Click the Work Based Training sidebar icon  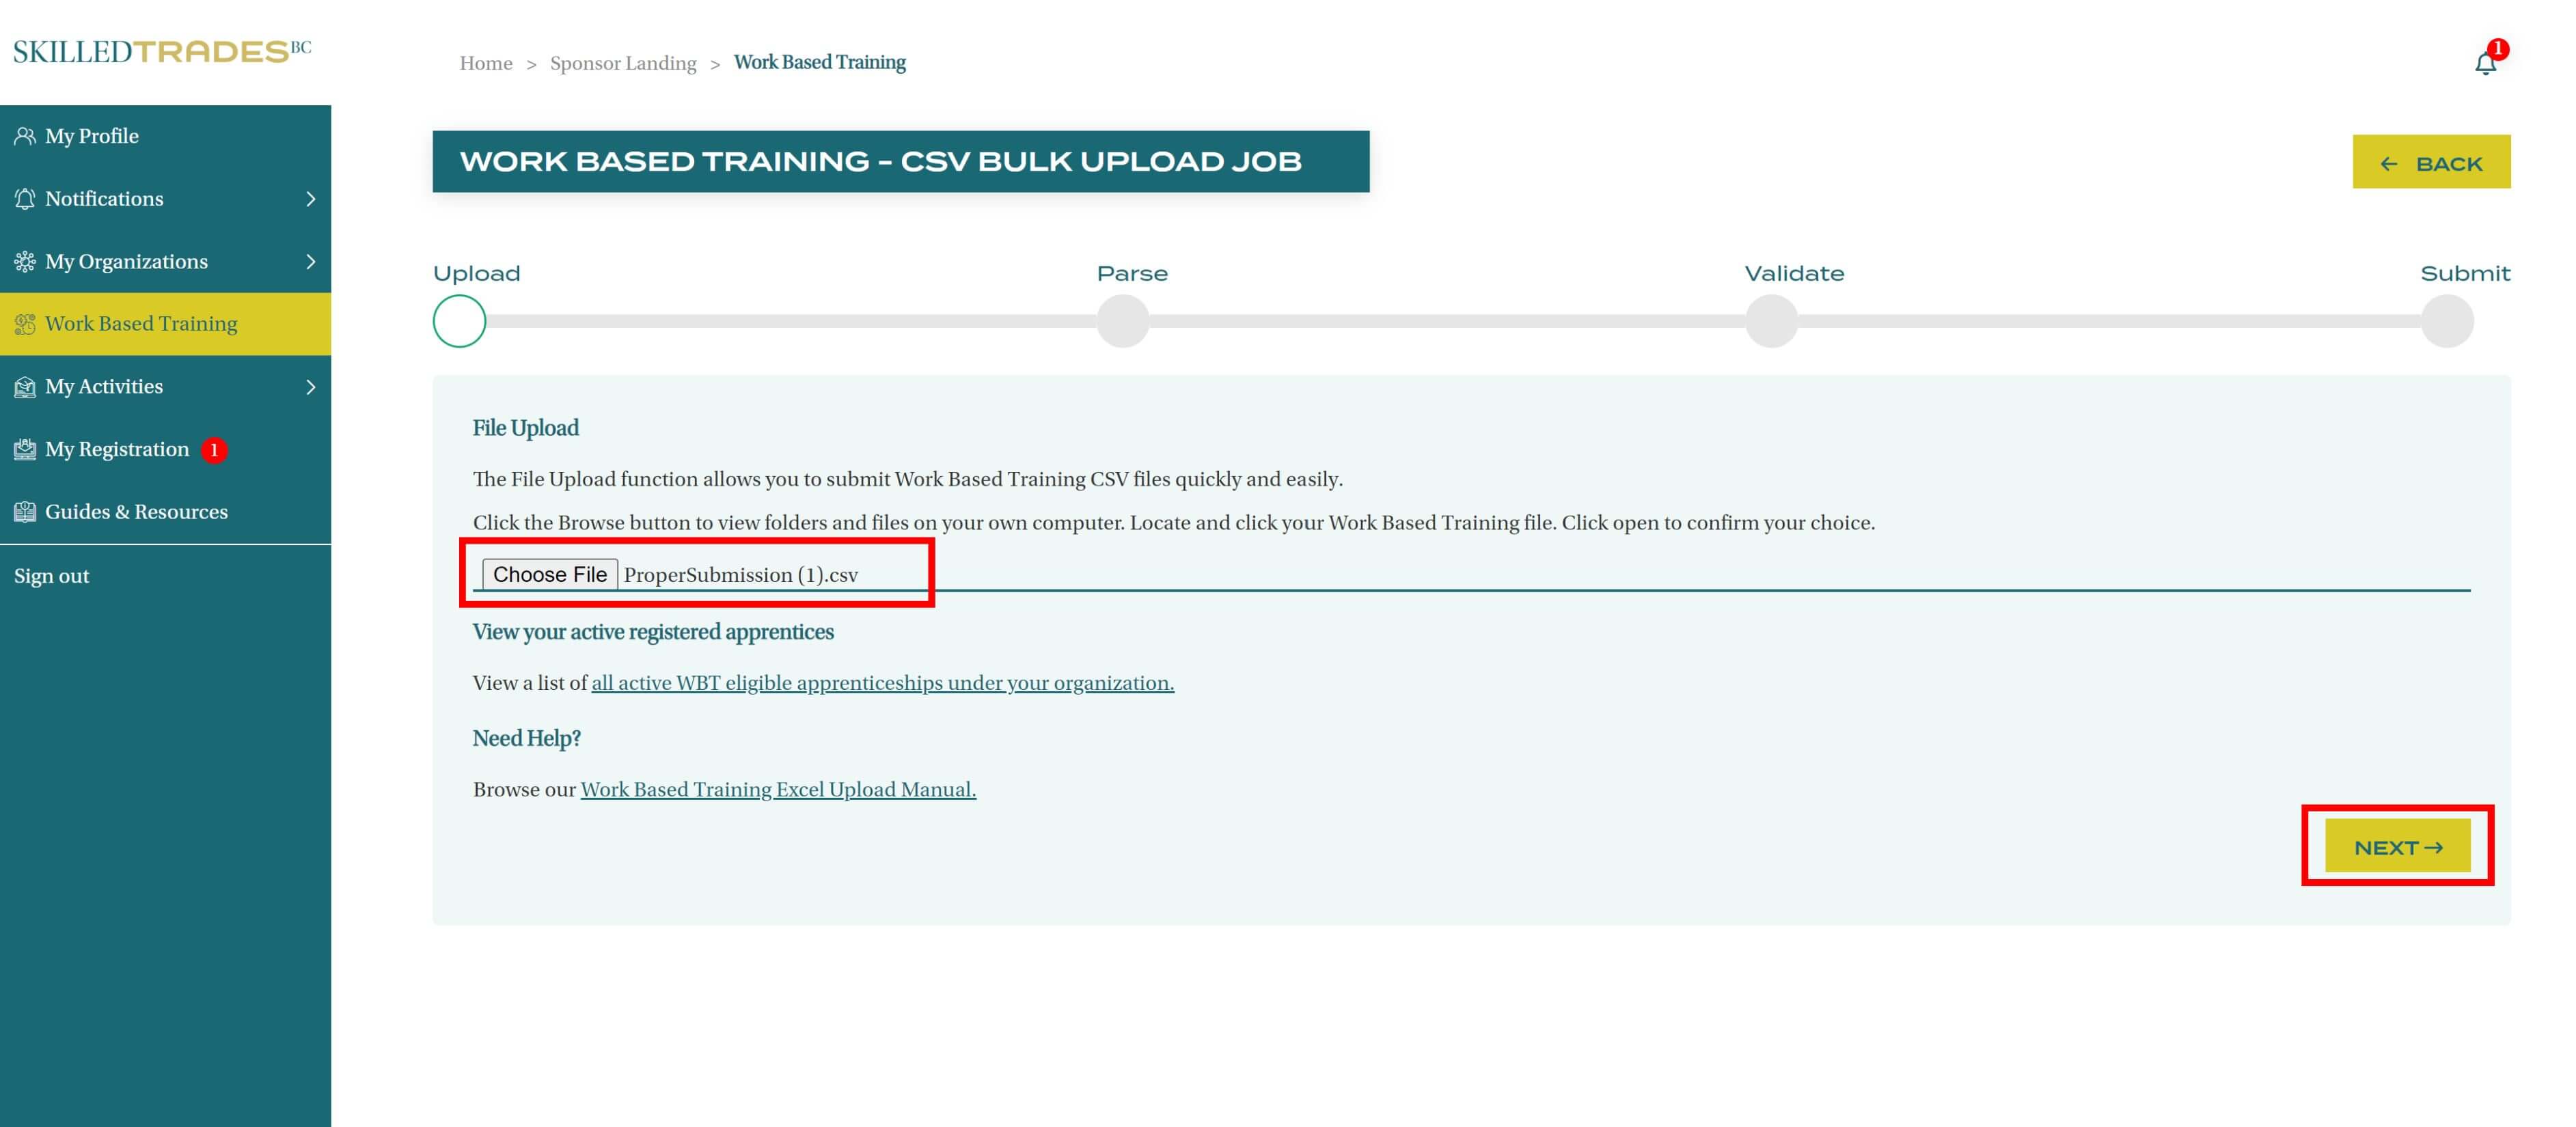(25, 324)
